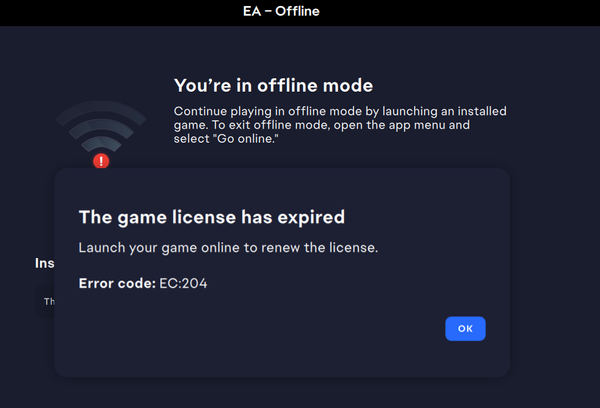The height and width of the screenshot is (408, 600).
Task: Click the partially hidden "Ins" section heading
Action: coord(45,263)
